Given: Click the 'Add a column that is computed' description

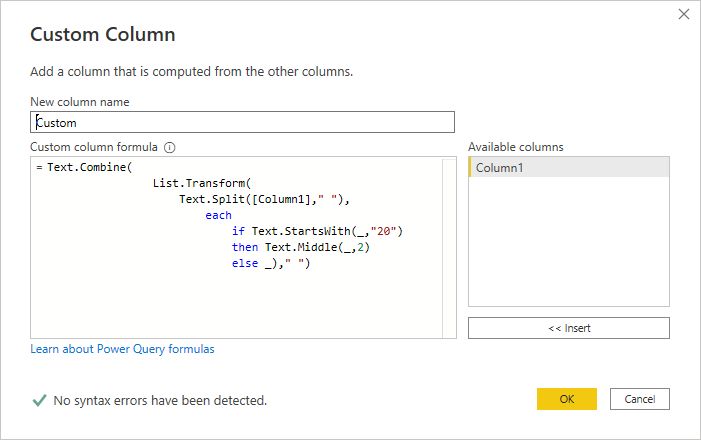Looking at the screenshot, I should (191, 72).
